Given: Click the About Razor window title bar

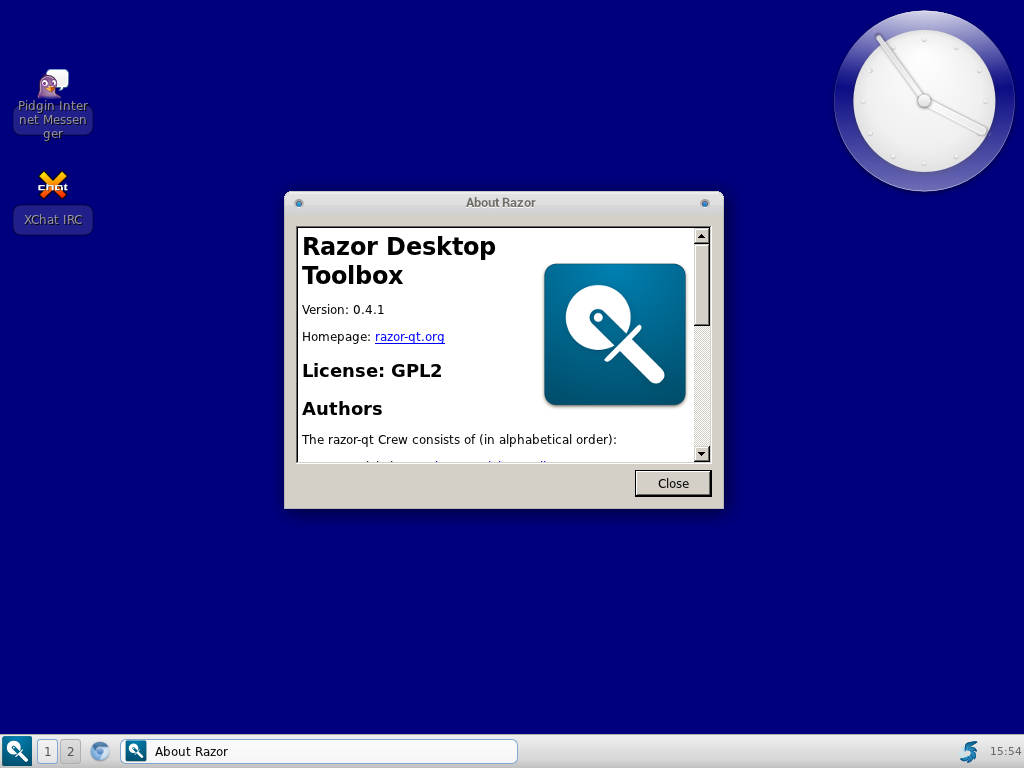Looking at the screenshot, I should (504, 202).
